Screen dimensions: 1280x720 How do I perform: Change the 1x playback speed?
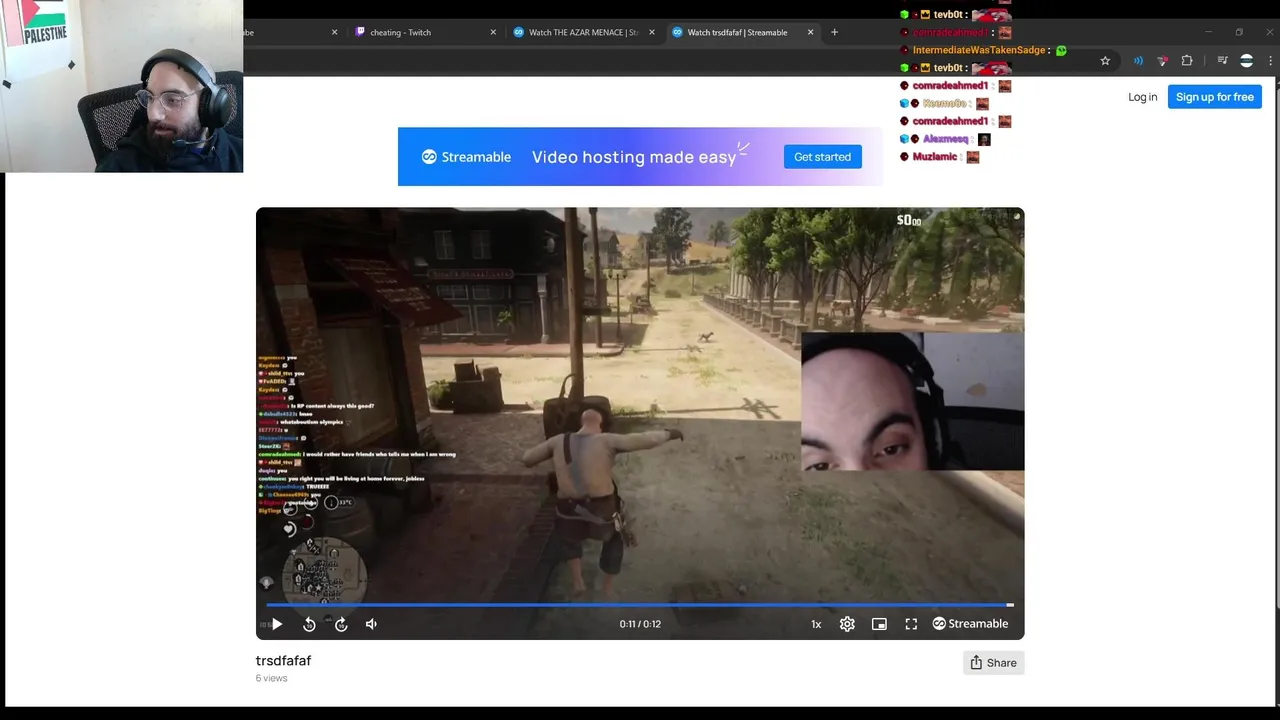(816, 624)
